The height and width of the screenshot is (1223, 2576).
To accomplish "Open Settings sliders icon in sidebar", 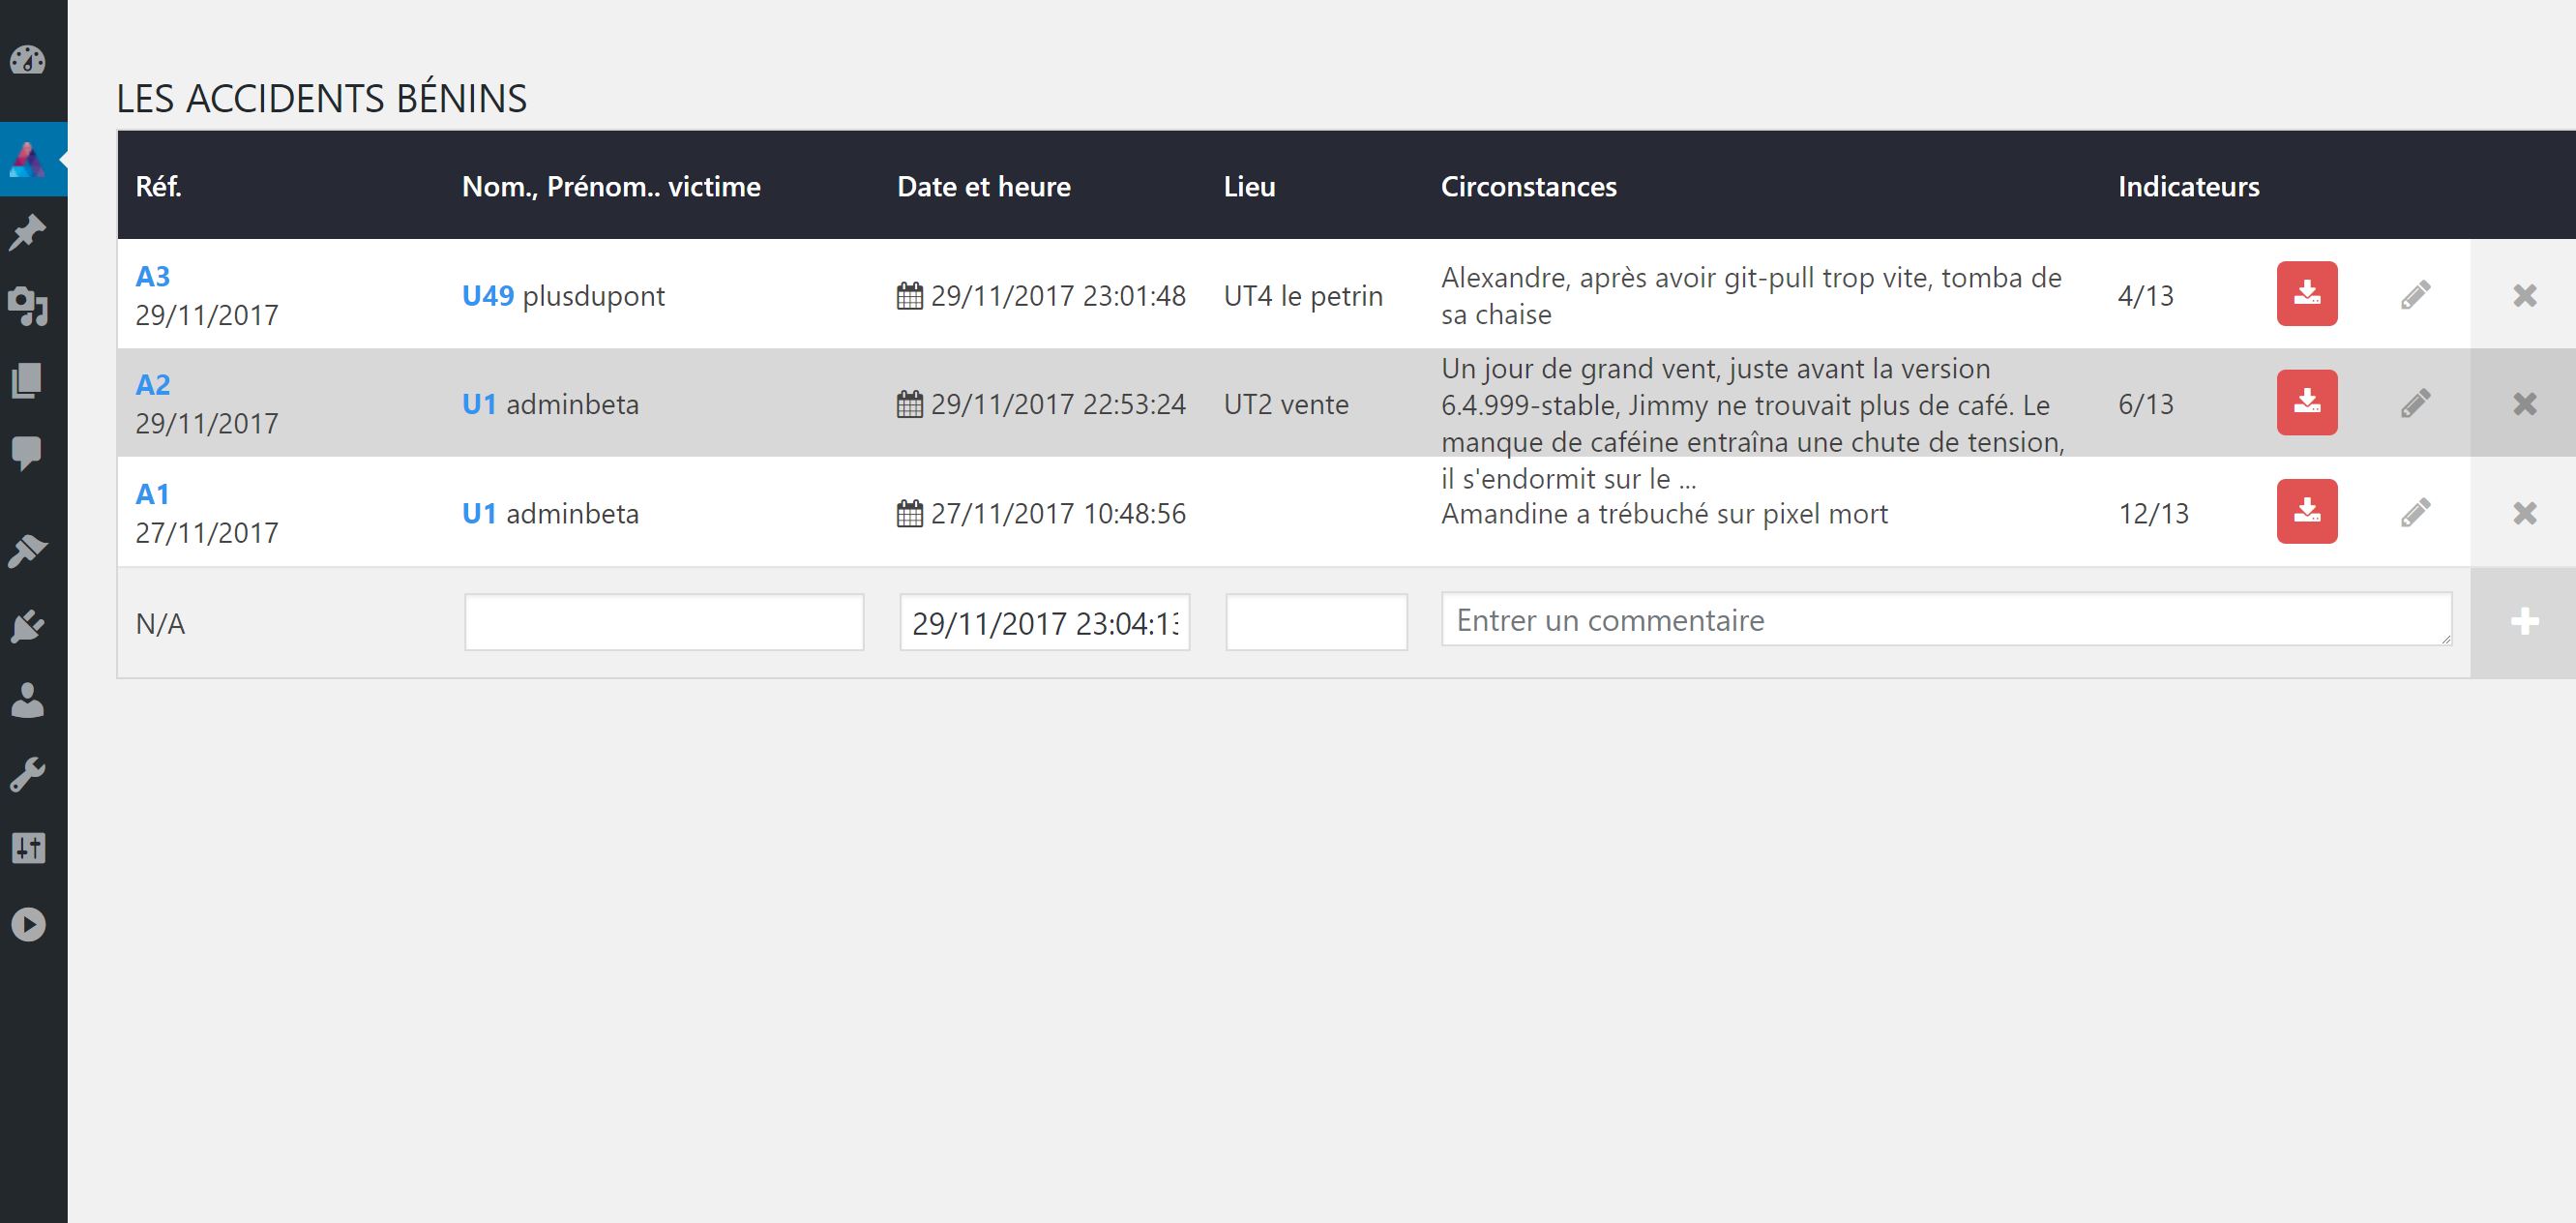I will coord(28,848).
